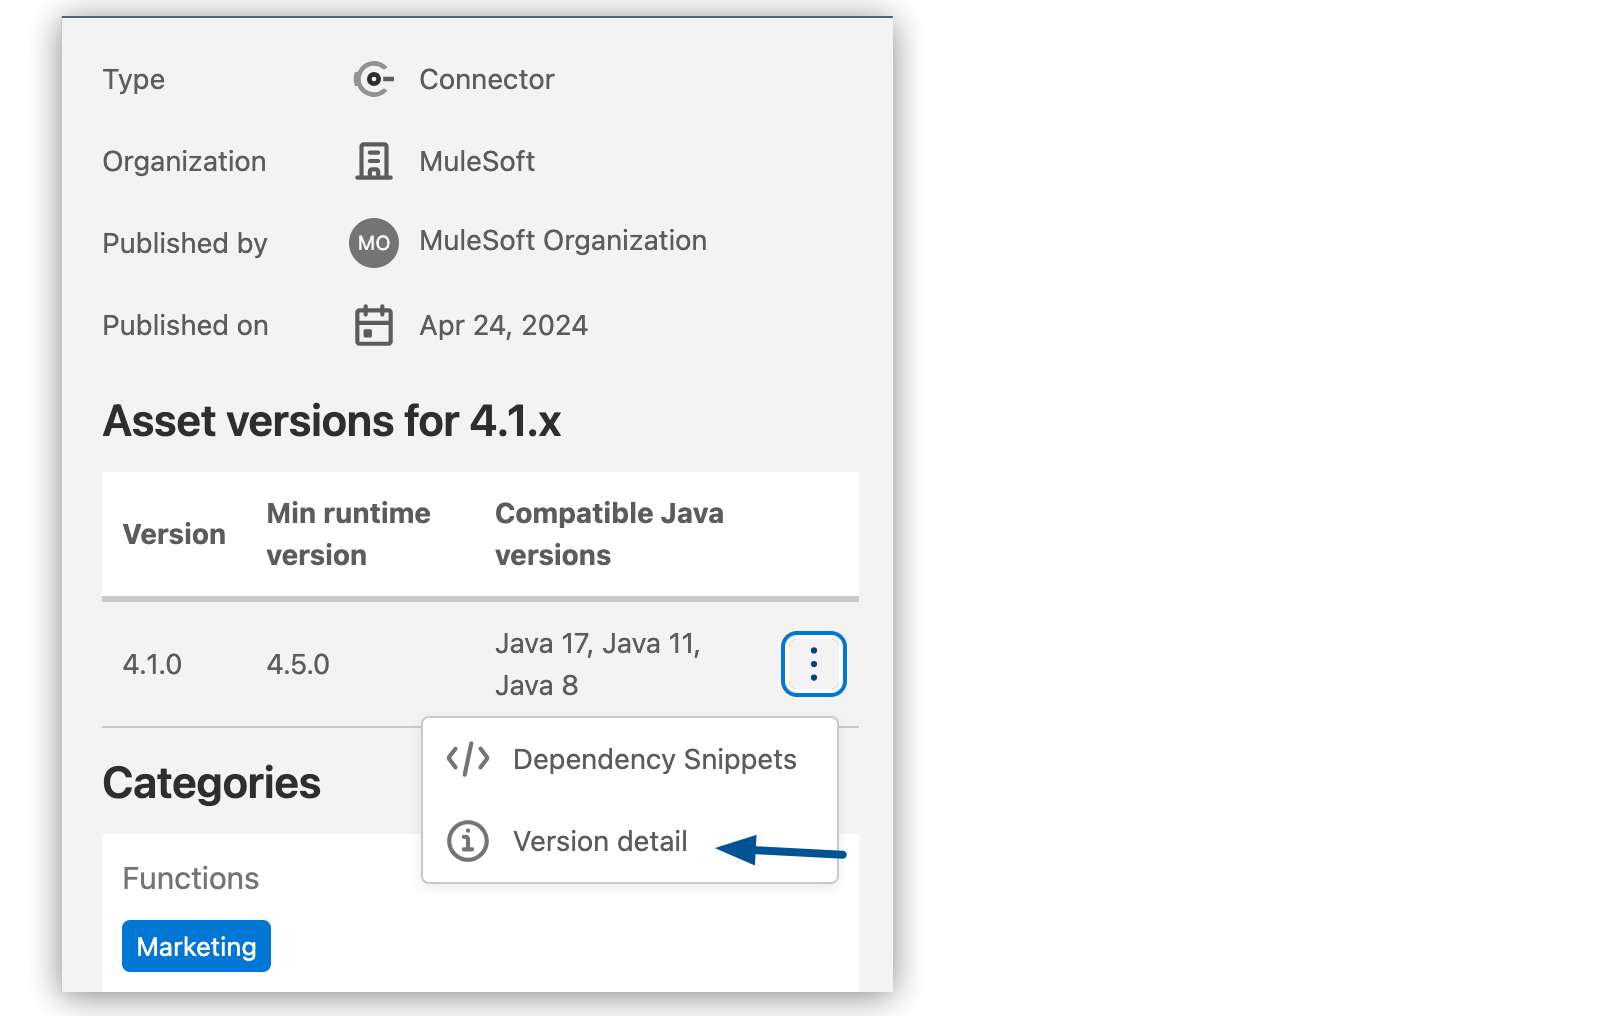The width and height of the screenshot is (1598, 1016).
Task: Click the Connector type icon
Action: [372, 79]
